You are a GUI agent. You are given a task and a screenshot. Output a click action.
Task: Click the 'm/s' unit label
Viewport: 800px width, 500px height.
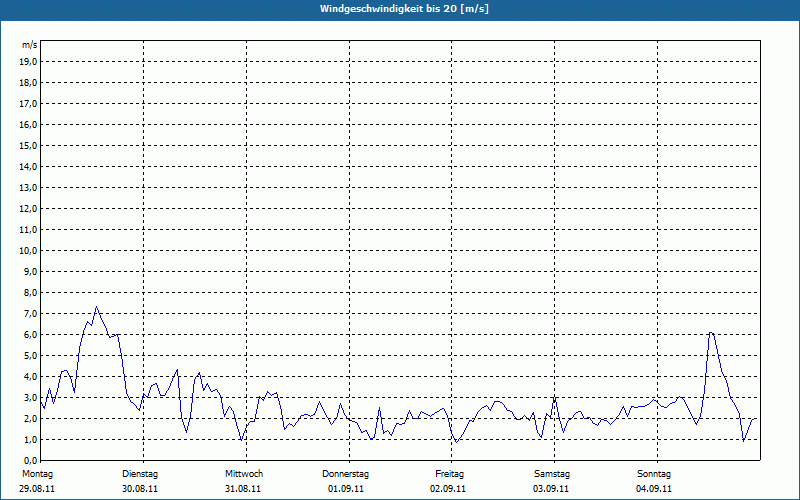(30, 45)
